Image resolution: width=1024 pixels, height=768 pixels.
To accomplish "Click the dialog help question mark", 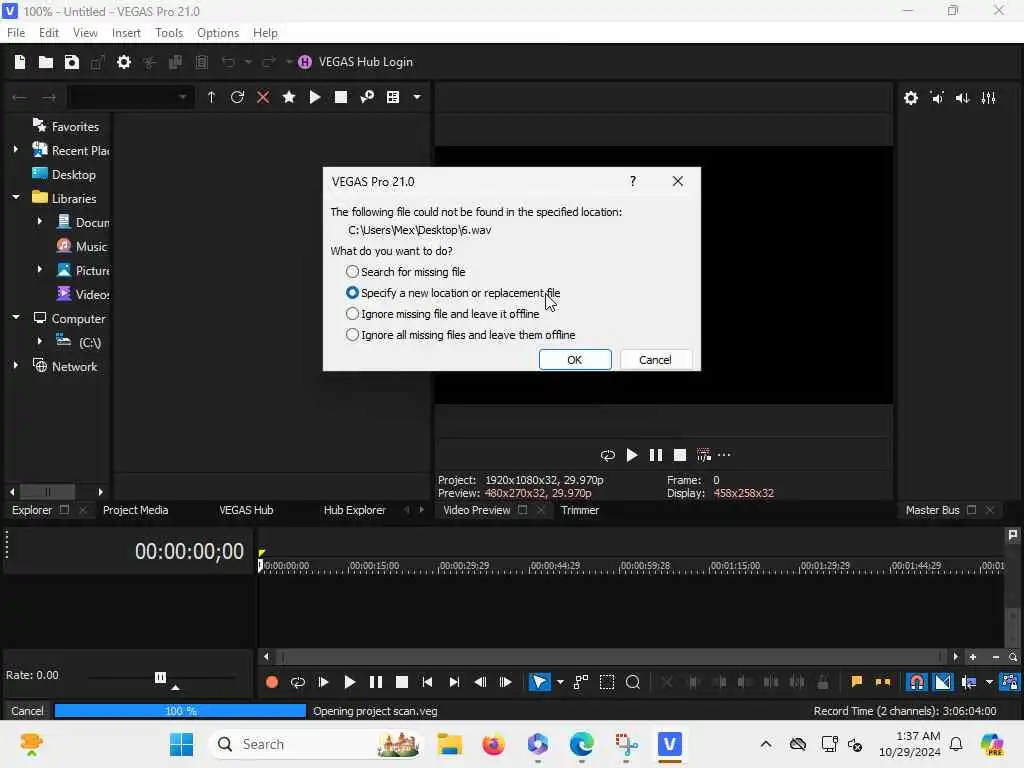I will [x=632, y=181].
